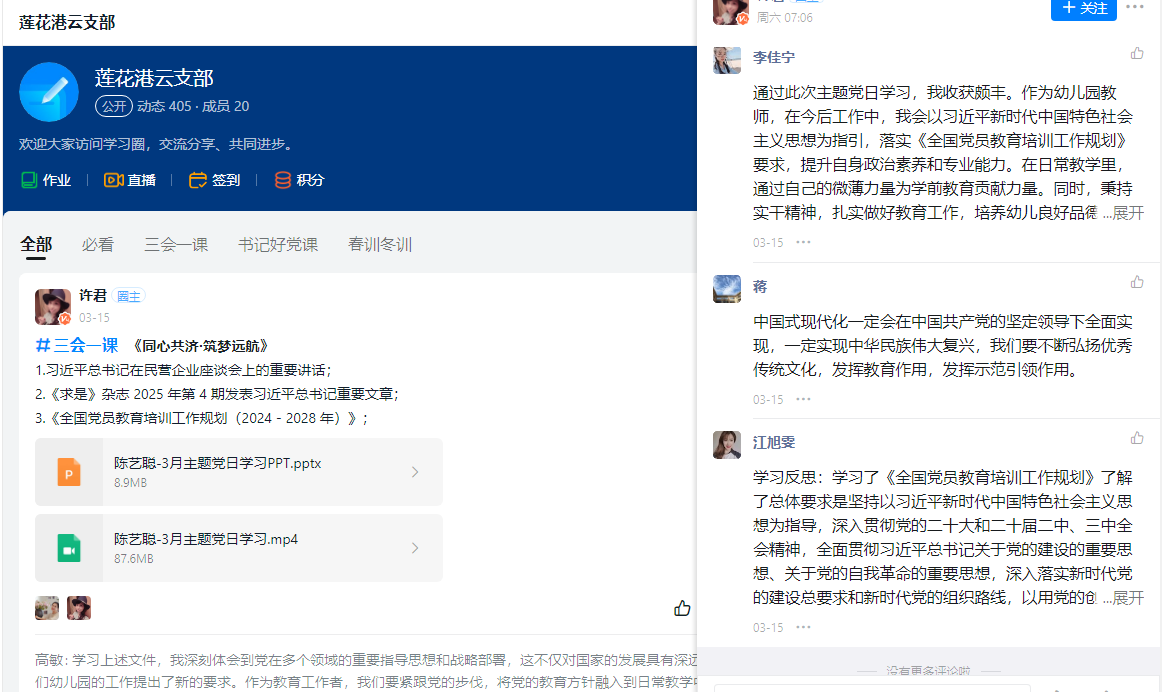Click the 公开 public badge
1162x692 pixels.
pyautogui.click(x=114, y=106)
